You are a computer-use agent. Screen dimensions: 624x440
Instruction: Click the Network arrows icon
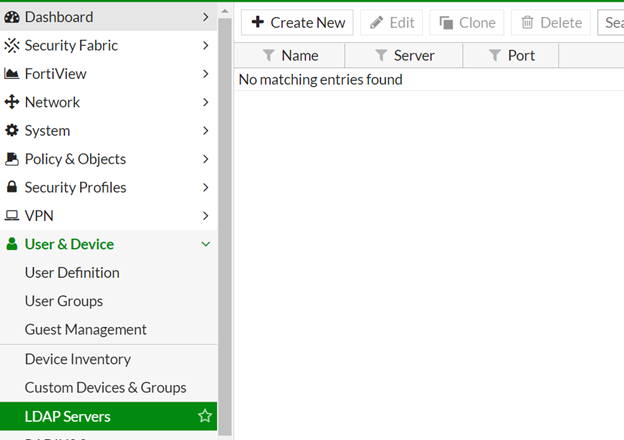click(x=12, y=102)
